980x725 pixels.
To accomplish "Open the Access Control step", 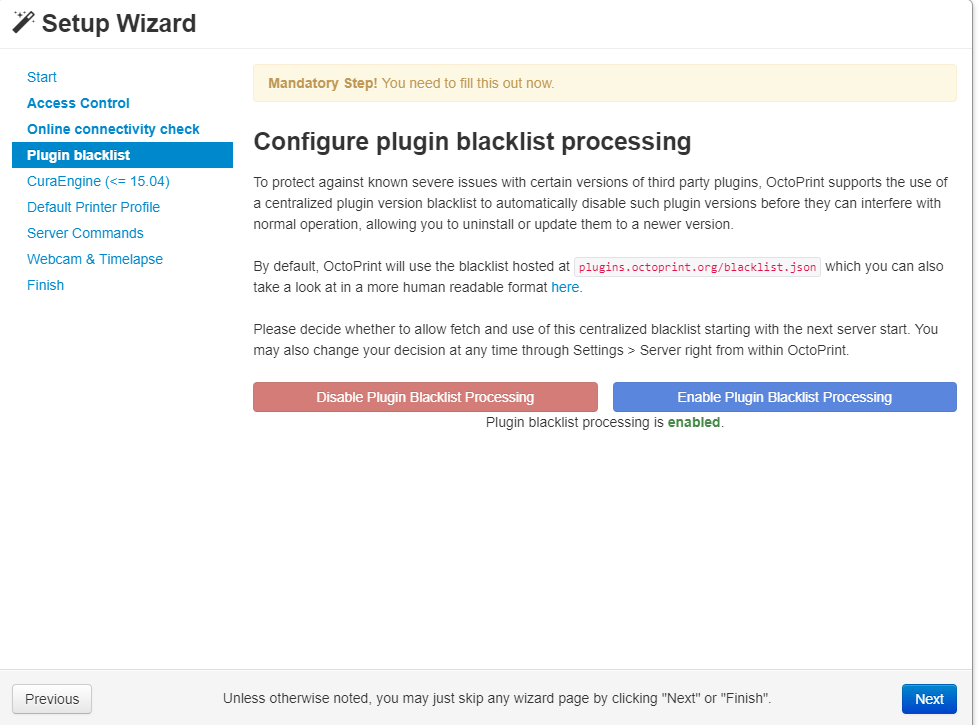I will tap(78, 103).
